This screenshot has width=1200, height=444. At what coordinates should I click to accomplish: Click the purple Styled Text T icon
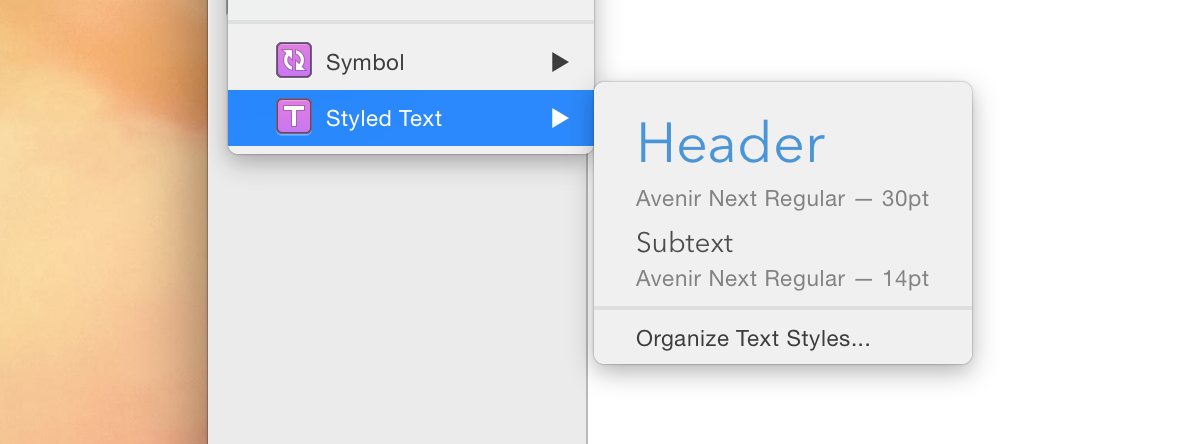[294, 118]
